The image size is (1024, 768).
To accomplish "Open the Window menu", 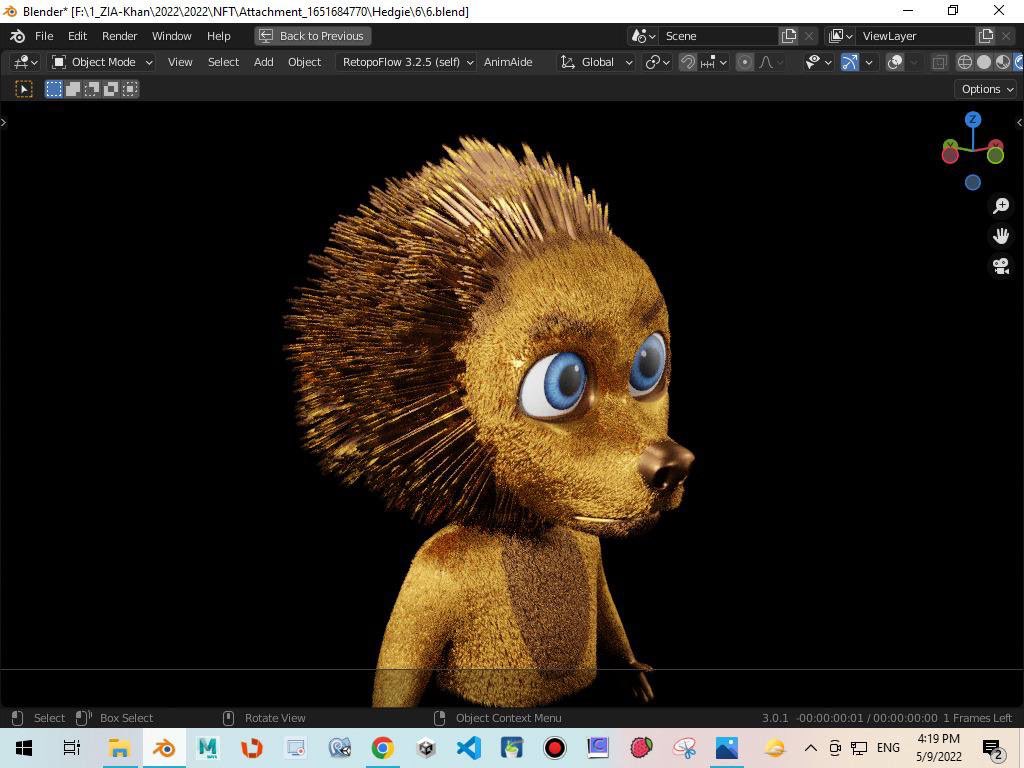I will (x=172, y=36).
